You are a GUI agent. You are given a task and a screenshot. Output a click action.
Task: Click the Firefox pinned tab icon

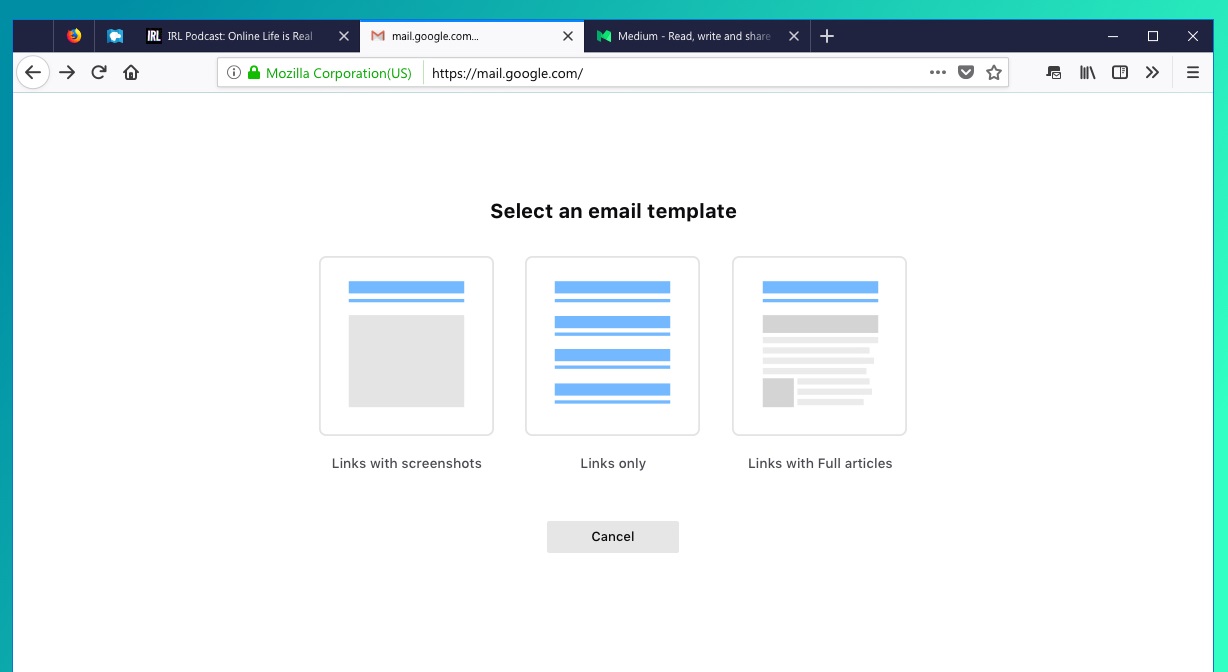pos(74,36)
